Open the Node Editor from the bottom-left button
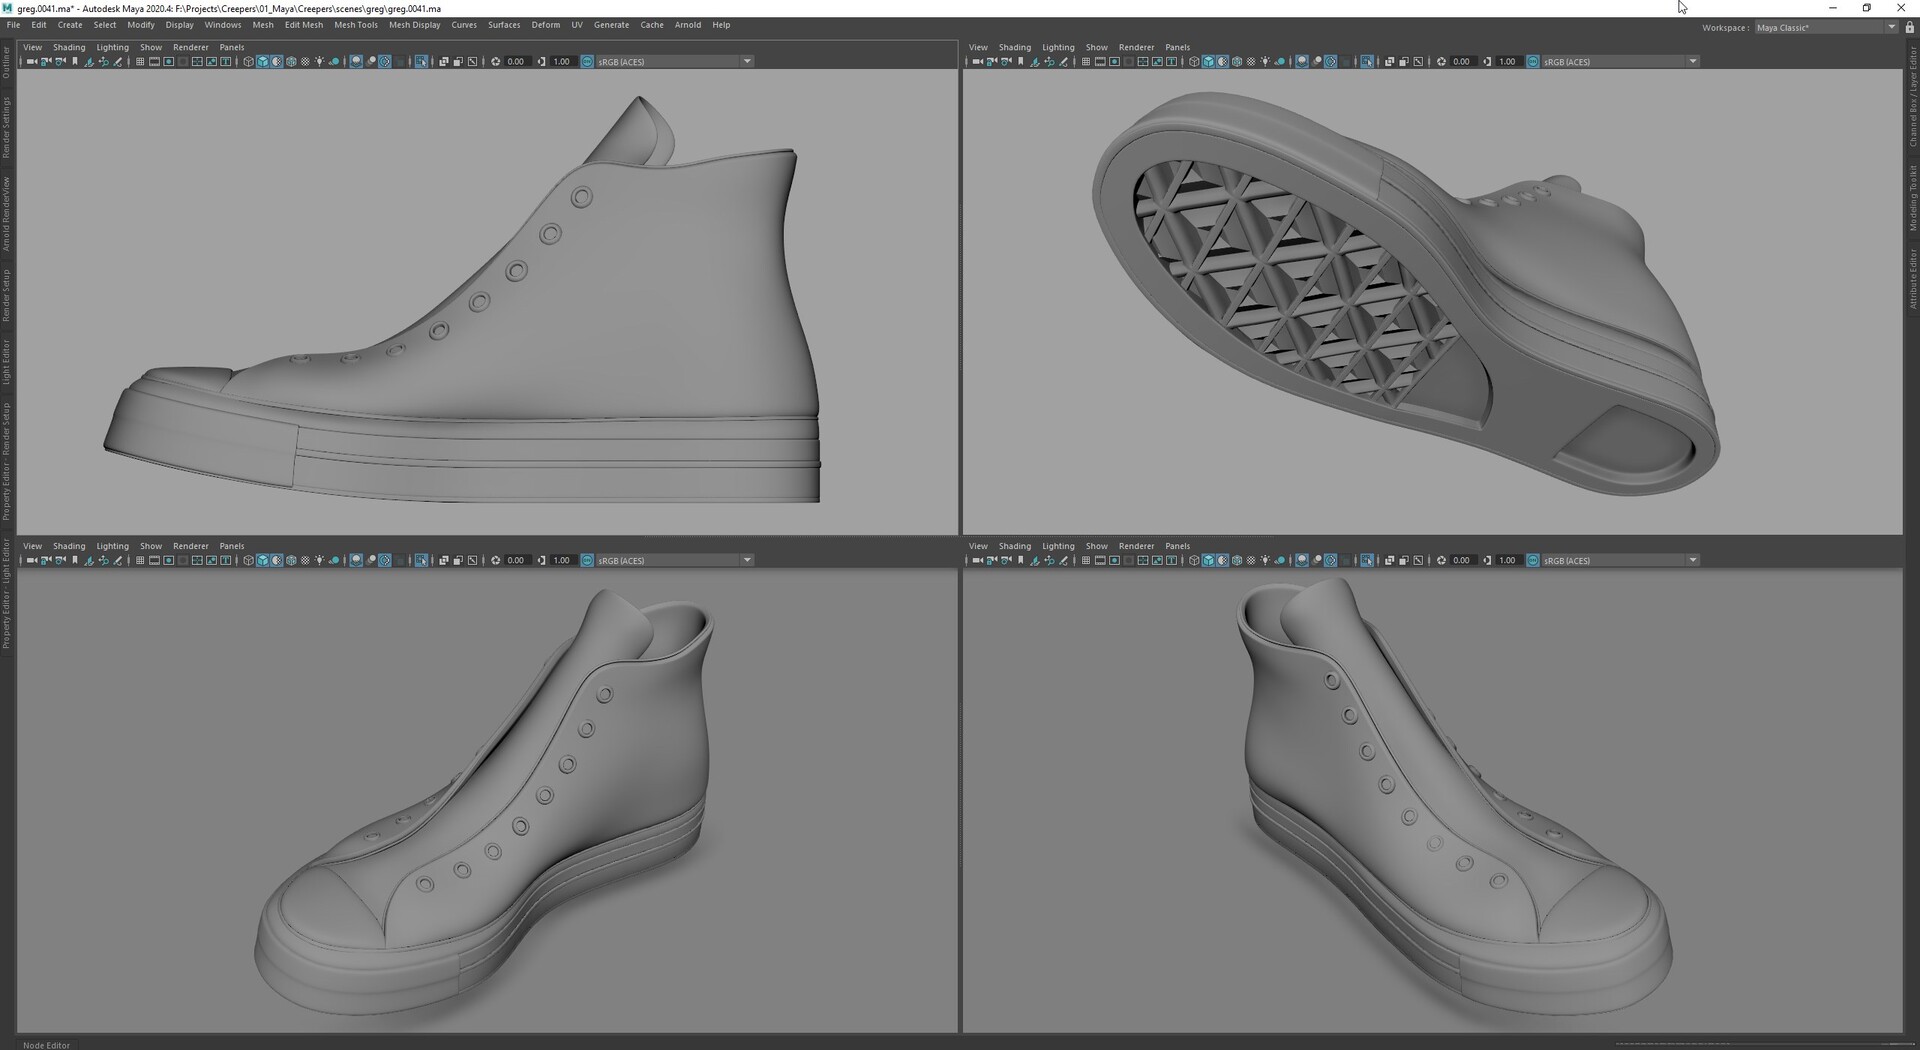1920x1050 pixels. point(46,1044)
